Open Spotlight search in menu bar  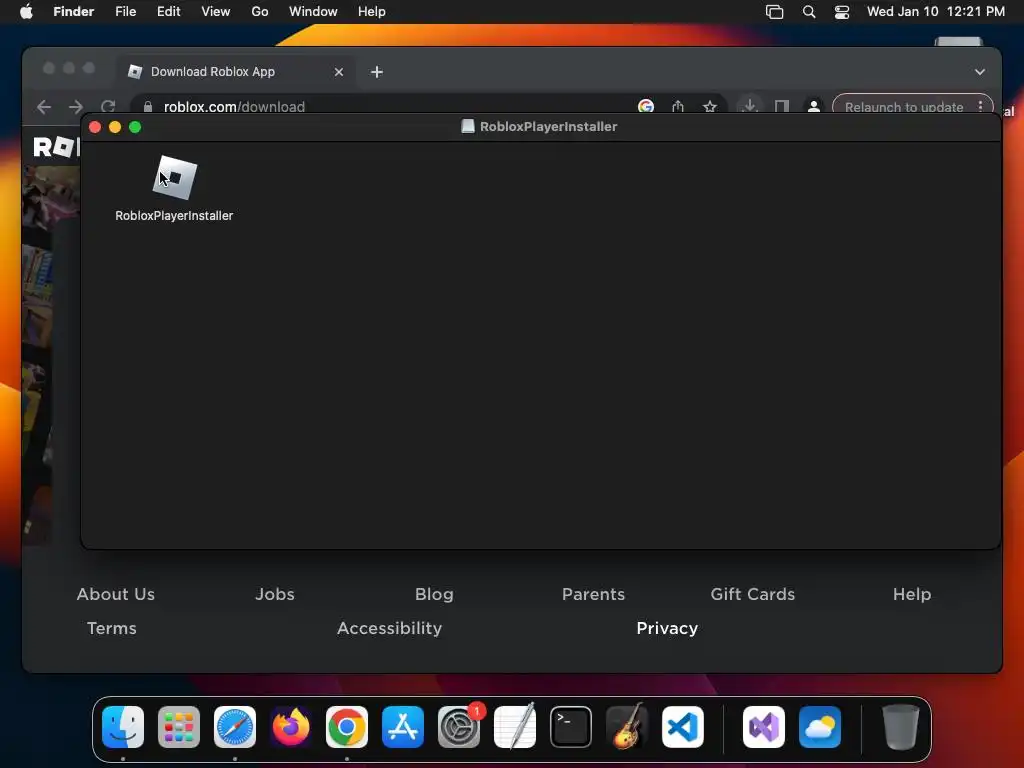coord(808,12)
